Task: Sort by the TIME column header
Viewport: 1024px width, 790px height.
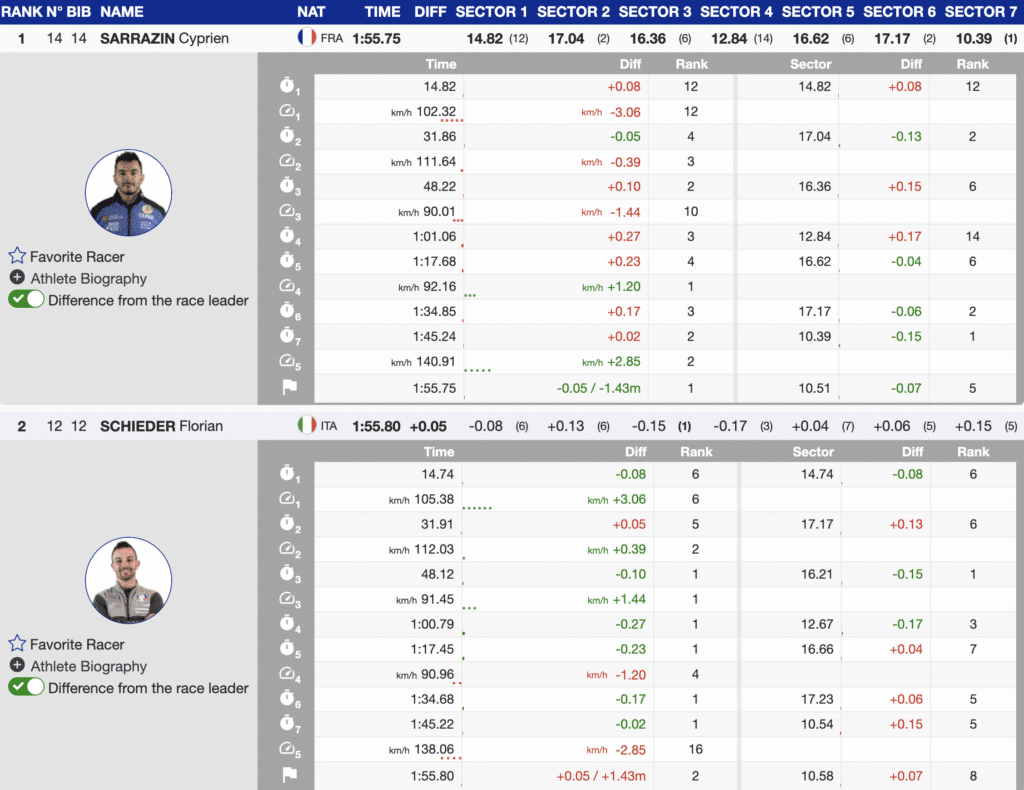Action: pos(382,12)
